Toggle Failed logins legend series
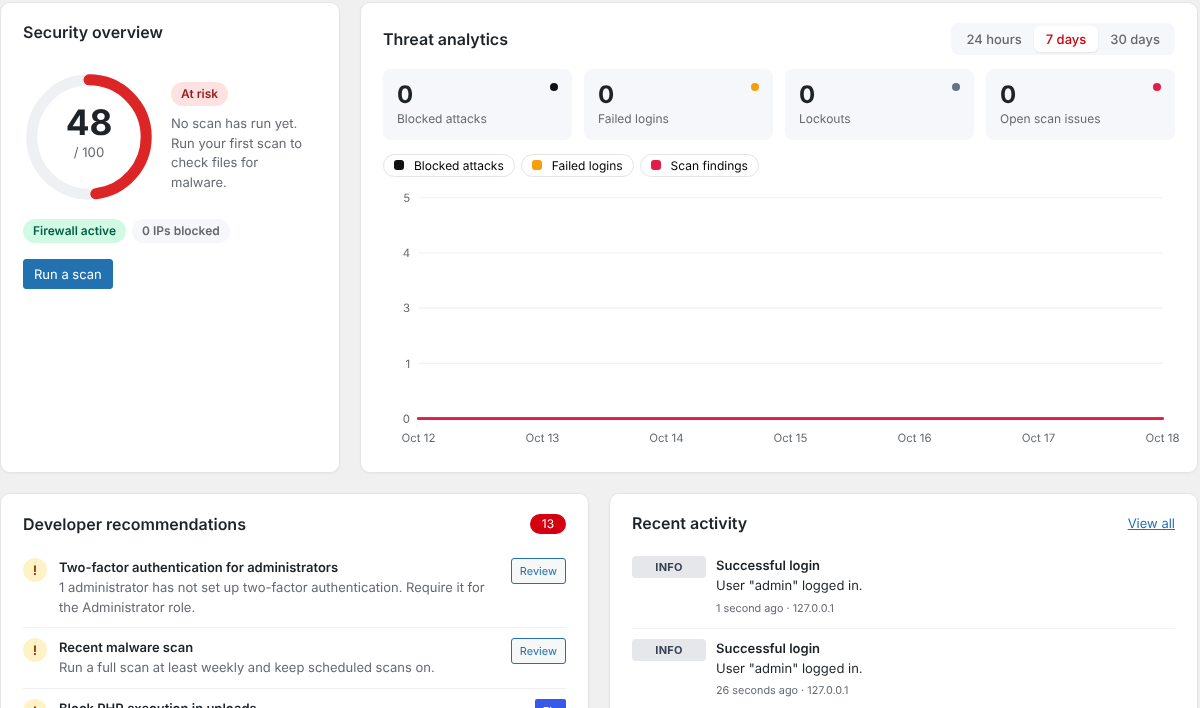1200x708 pixels. [577, 166]
